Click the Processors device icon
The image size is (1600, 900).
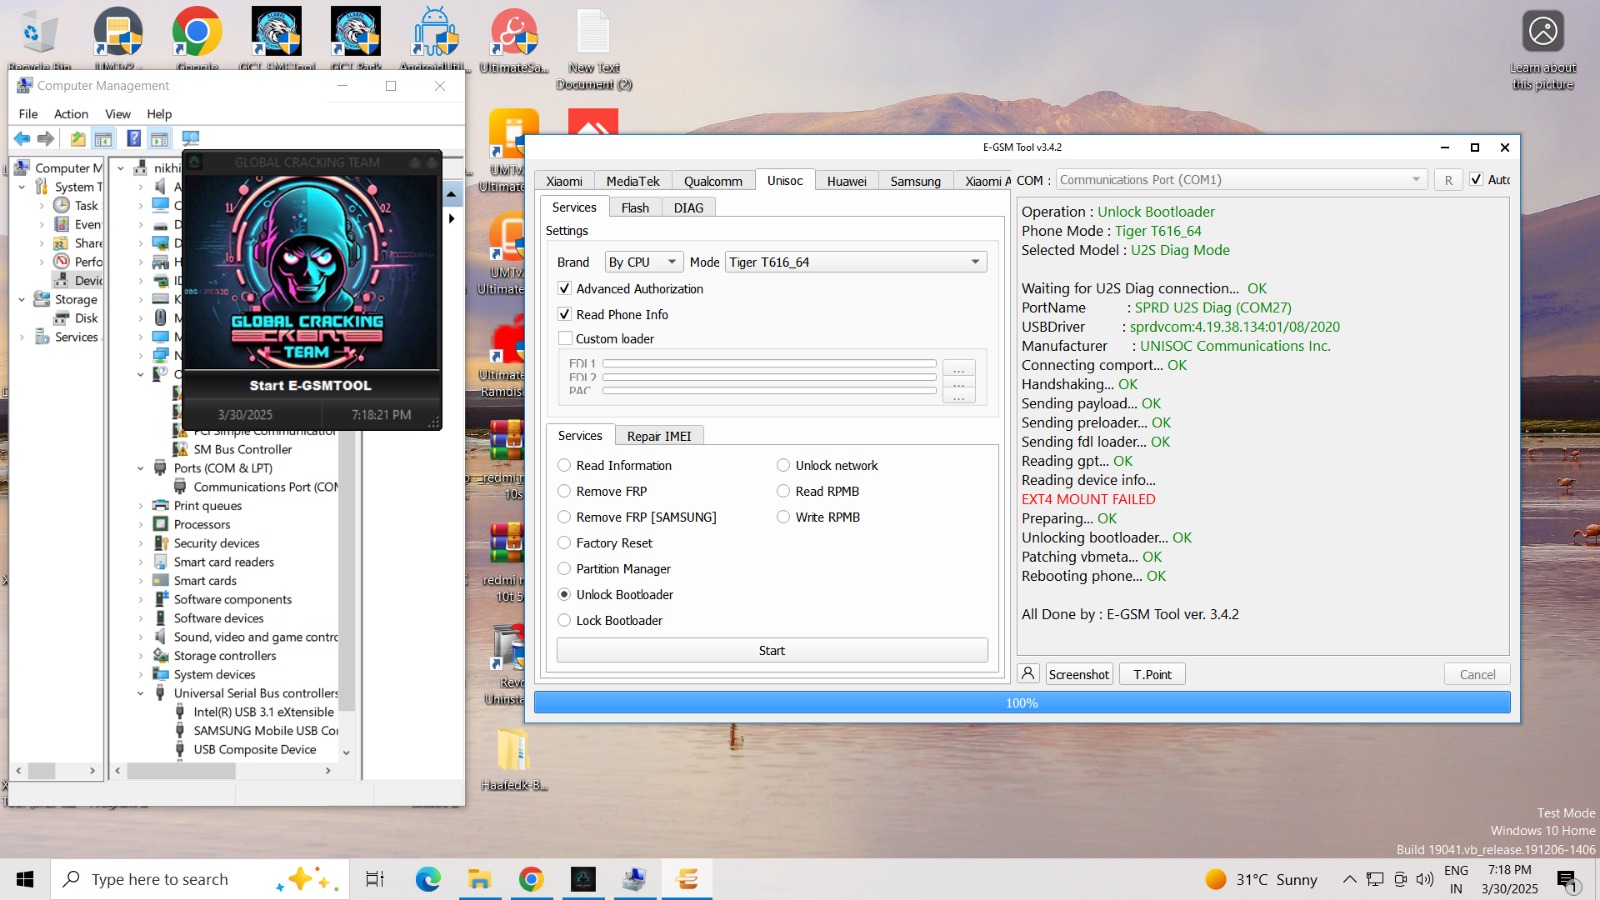click(x=160, y=524)
